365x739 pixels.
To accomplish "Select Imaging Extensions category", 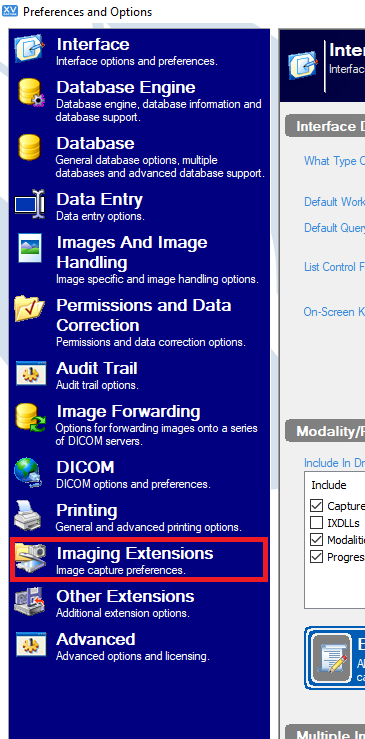I will [139, 559].
